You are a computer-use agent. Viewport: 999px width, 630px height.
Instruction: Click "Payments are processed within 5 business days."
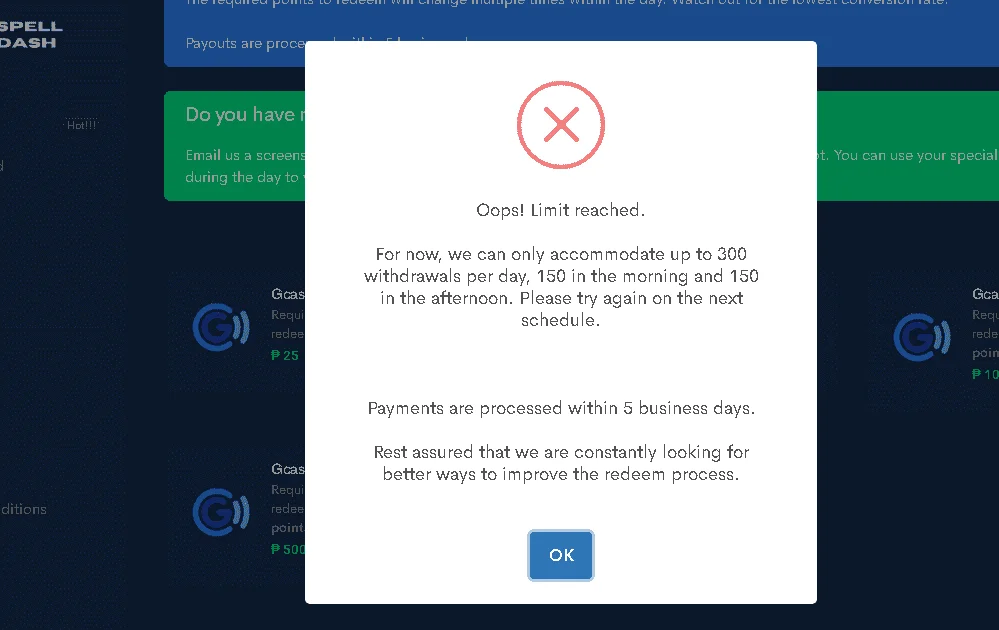[561, 408]
